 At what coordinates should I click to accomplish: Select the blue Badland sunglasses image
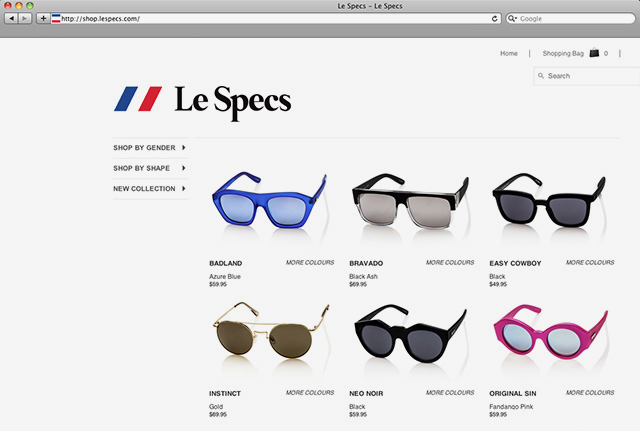tap(269, 200)
